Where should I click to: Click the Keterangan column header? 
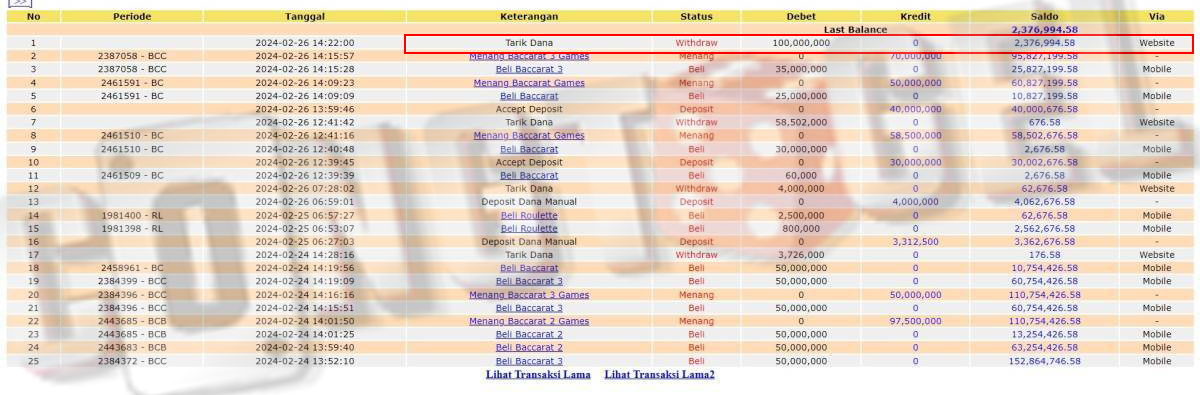pyautogui.click(x=529, y=17)
